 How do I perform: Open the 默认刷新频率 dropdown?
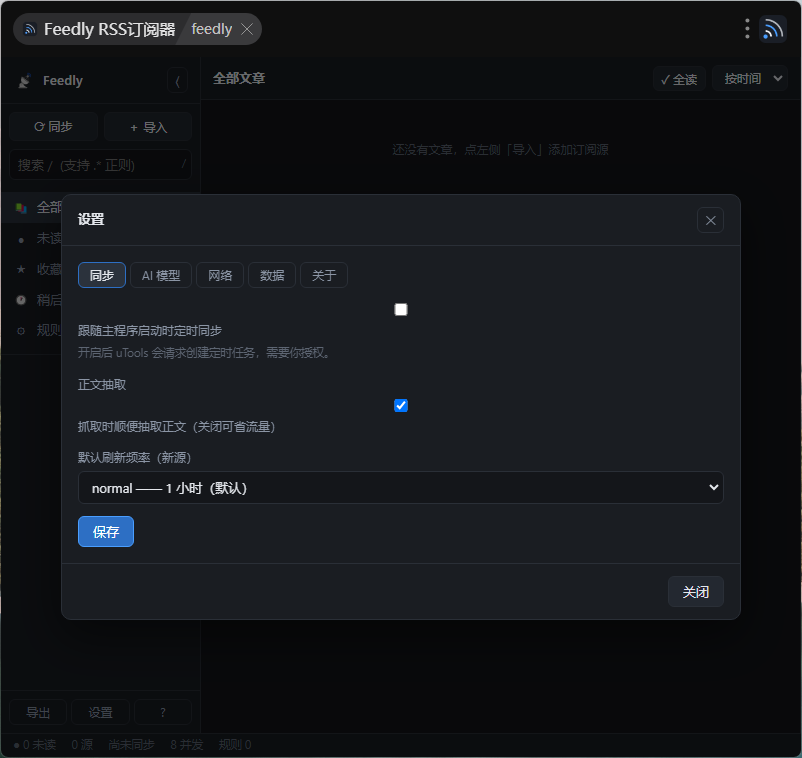click(400, 487)
